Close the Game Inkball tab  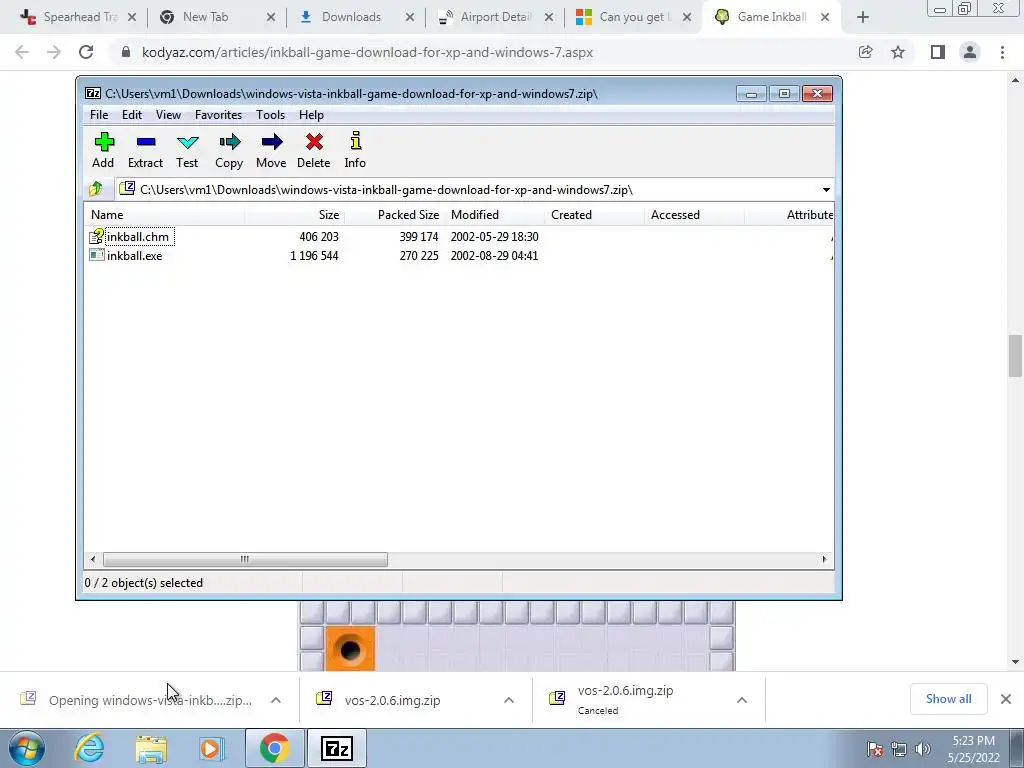click(x=825, y=17)
